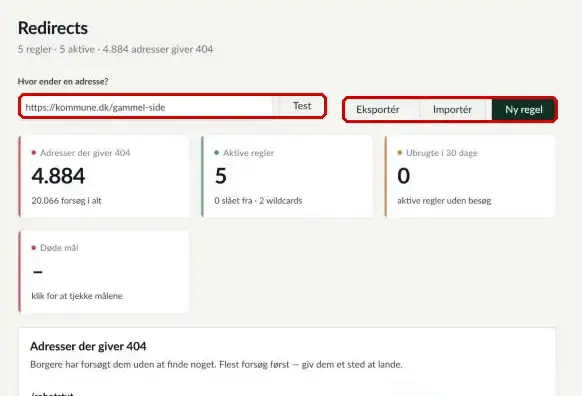Open the Ubrugte i 30 dage card

(470, 177)
